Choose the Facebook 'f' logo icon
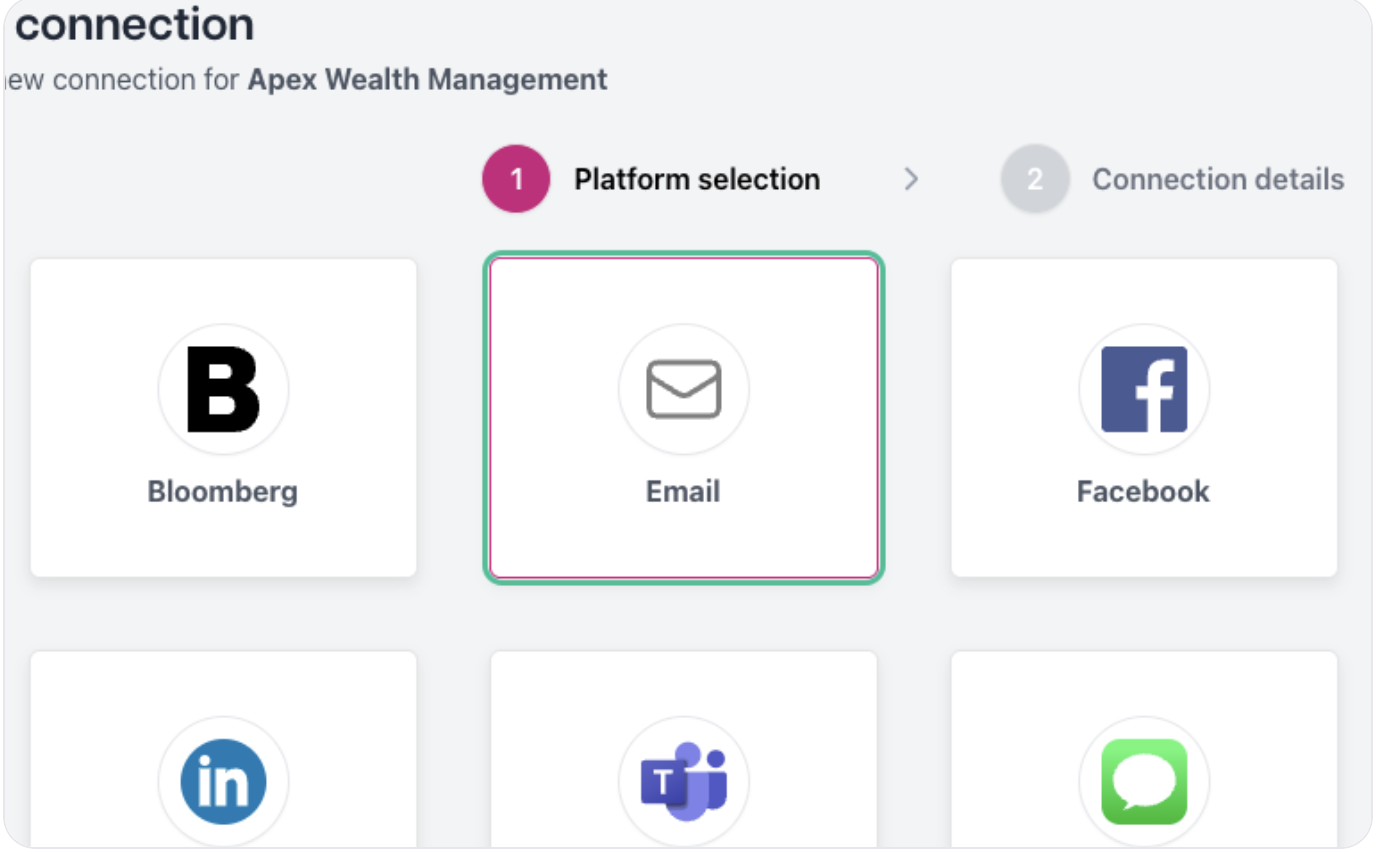 click(1144, 389)
